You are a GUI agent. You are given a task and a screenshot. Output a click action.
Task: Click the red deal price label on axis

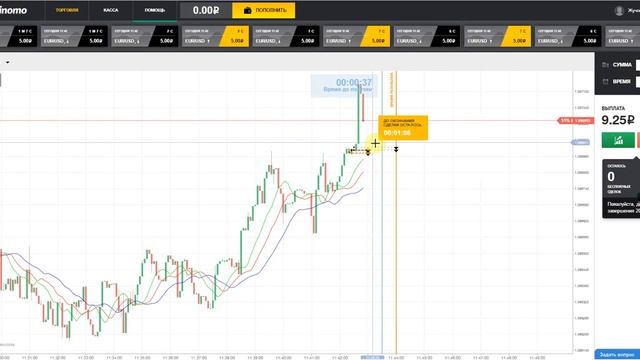click(x=576, y=120)
